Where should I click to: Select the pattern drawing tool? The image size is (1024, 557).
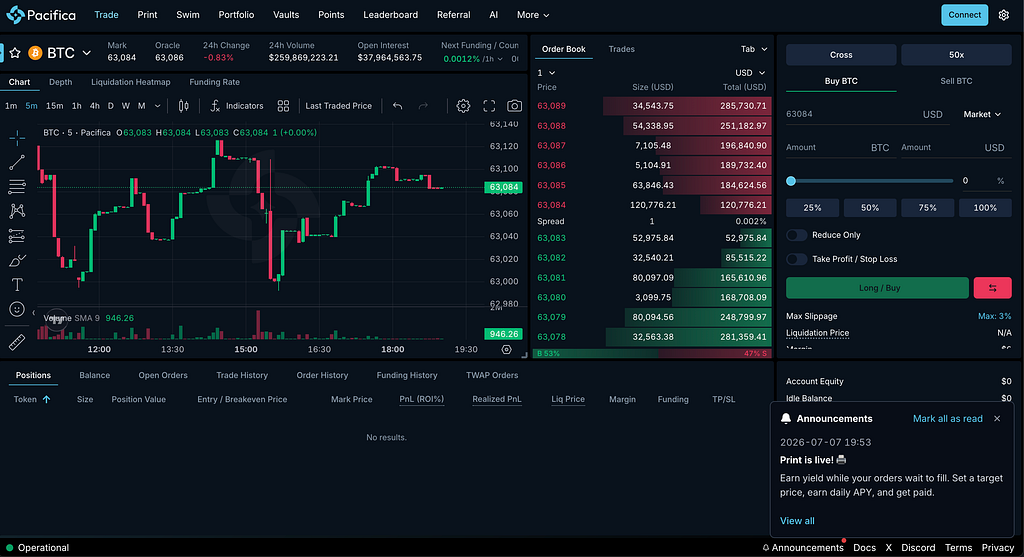[x=17, y=211]
